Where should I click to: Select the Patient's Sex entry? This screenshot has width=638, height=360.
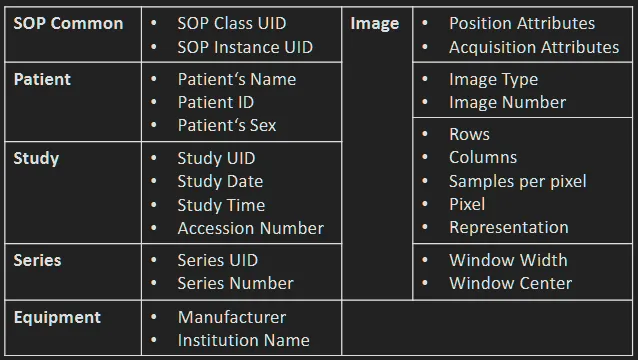tap(227, 125)
